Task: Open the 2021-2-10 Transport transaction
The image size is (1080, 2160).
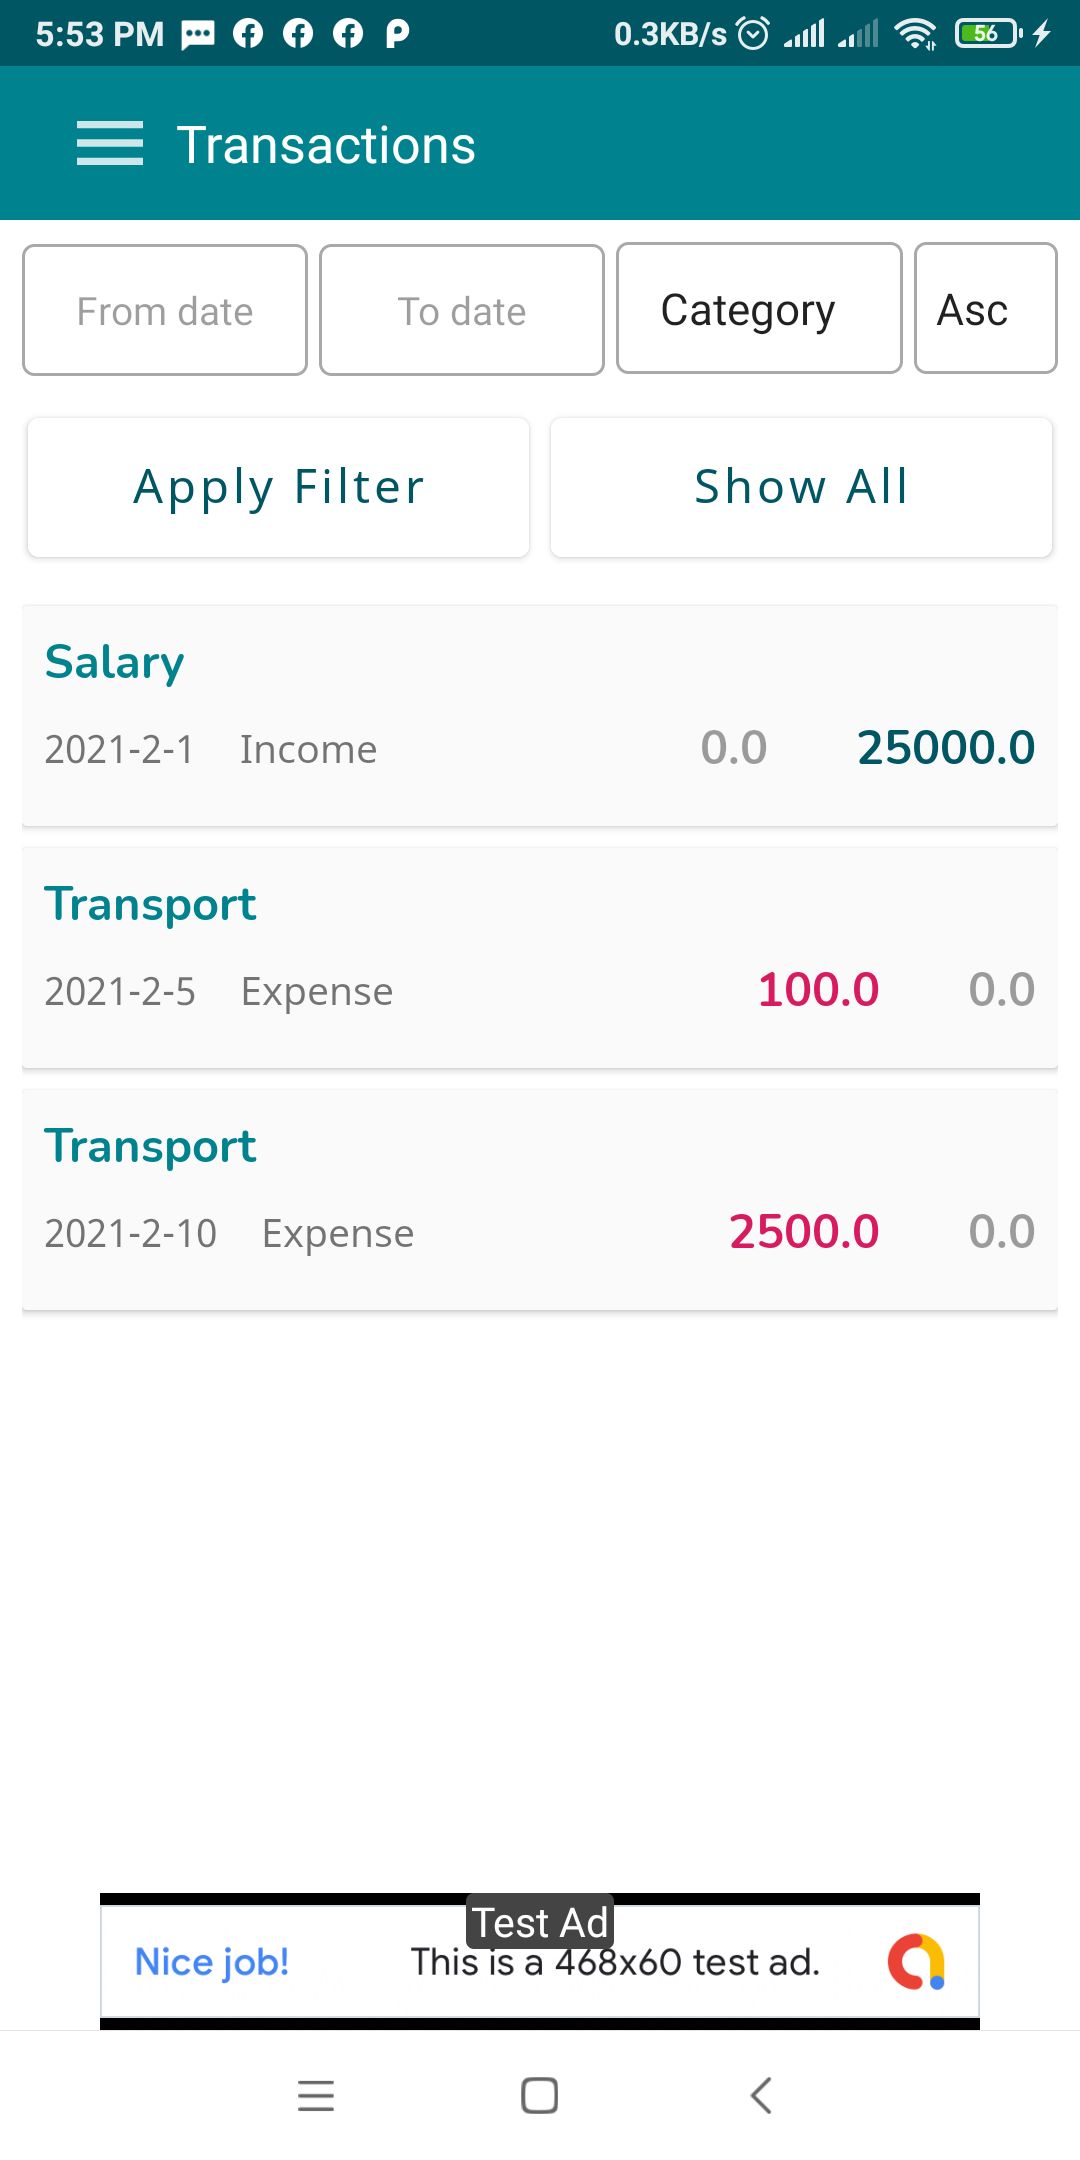Action: pyautogui.click(x=540, y=1200)
